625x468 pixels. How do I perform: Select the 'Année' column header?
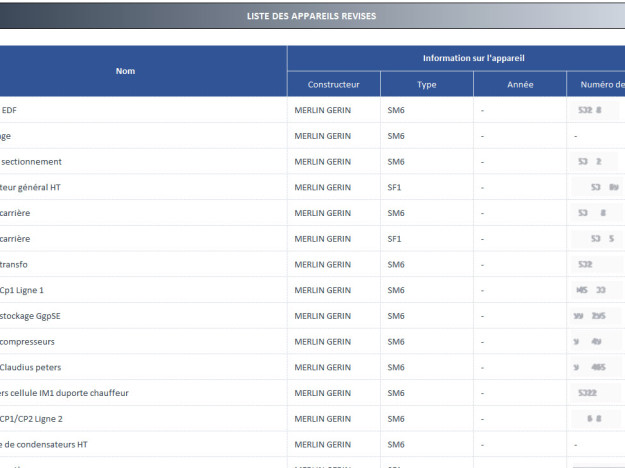point(519,84)
